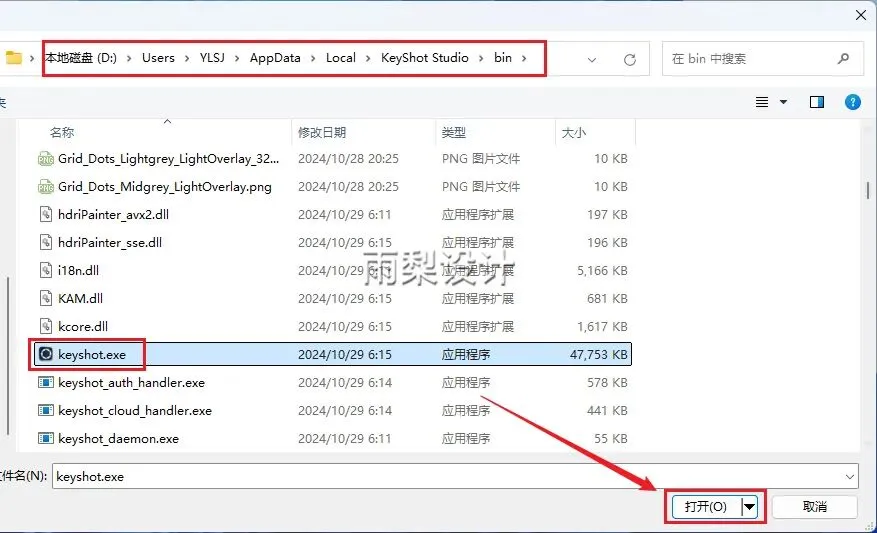The width and height of the screenshot is (877, 533).
Task: Select file hdriPainter_sse.dll
Action: tap(110, 242)
